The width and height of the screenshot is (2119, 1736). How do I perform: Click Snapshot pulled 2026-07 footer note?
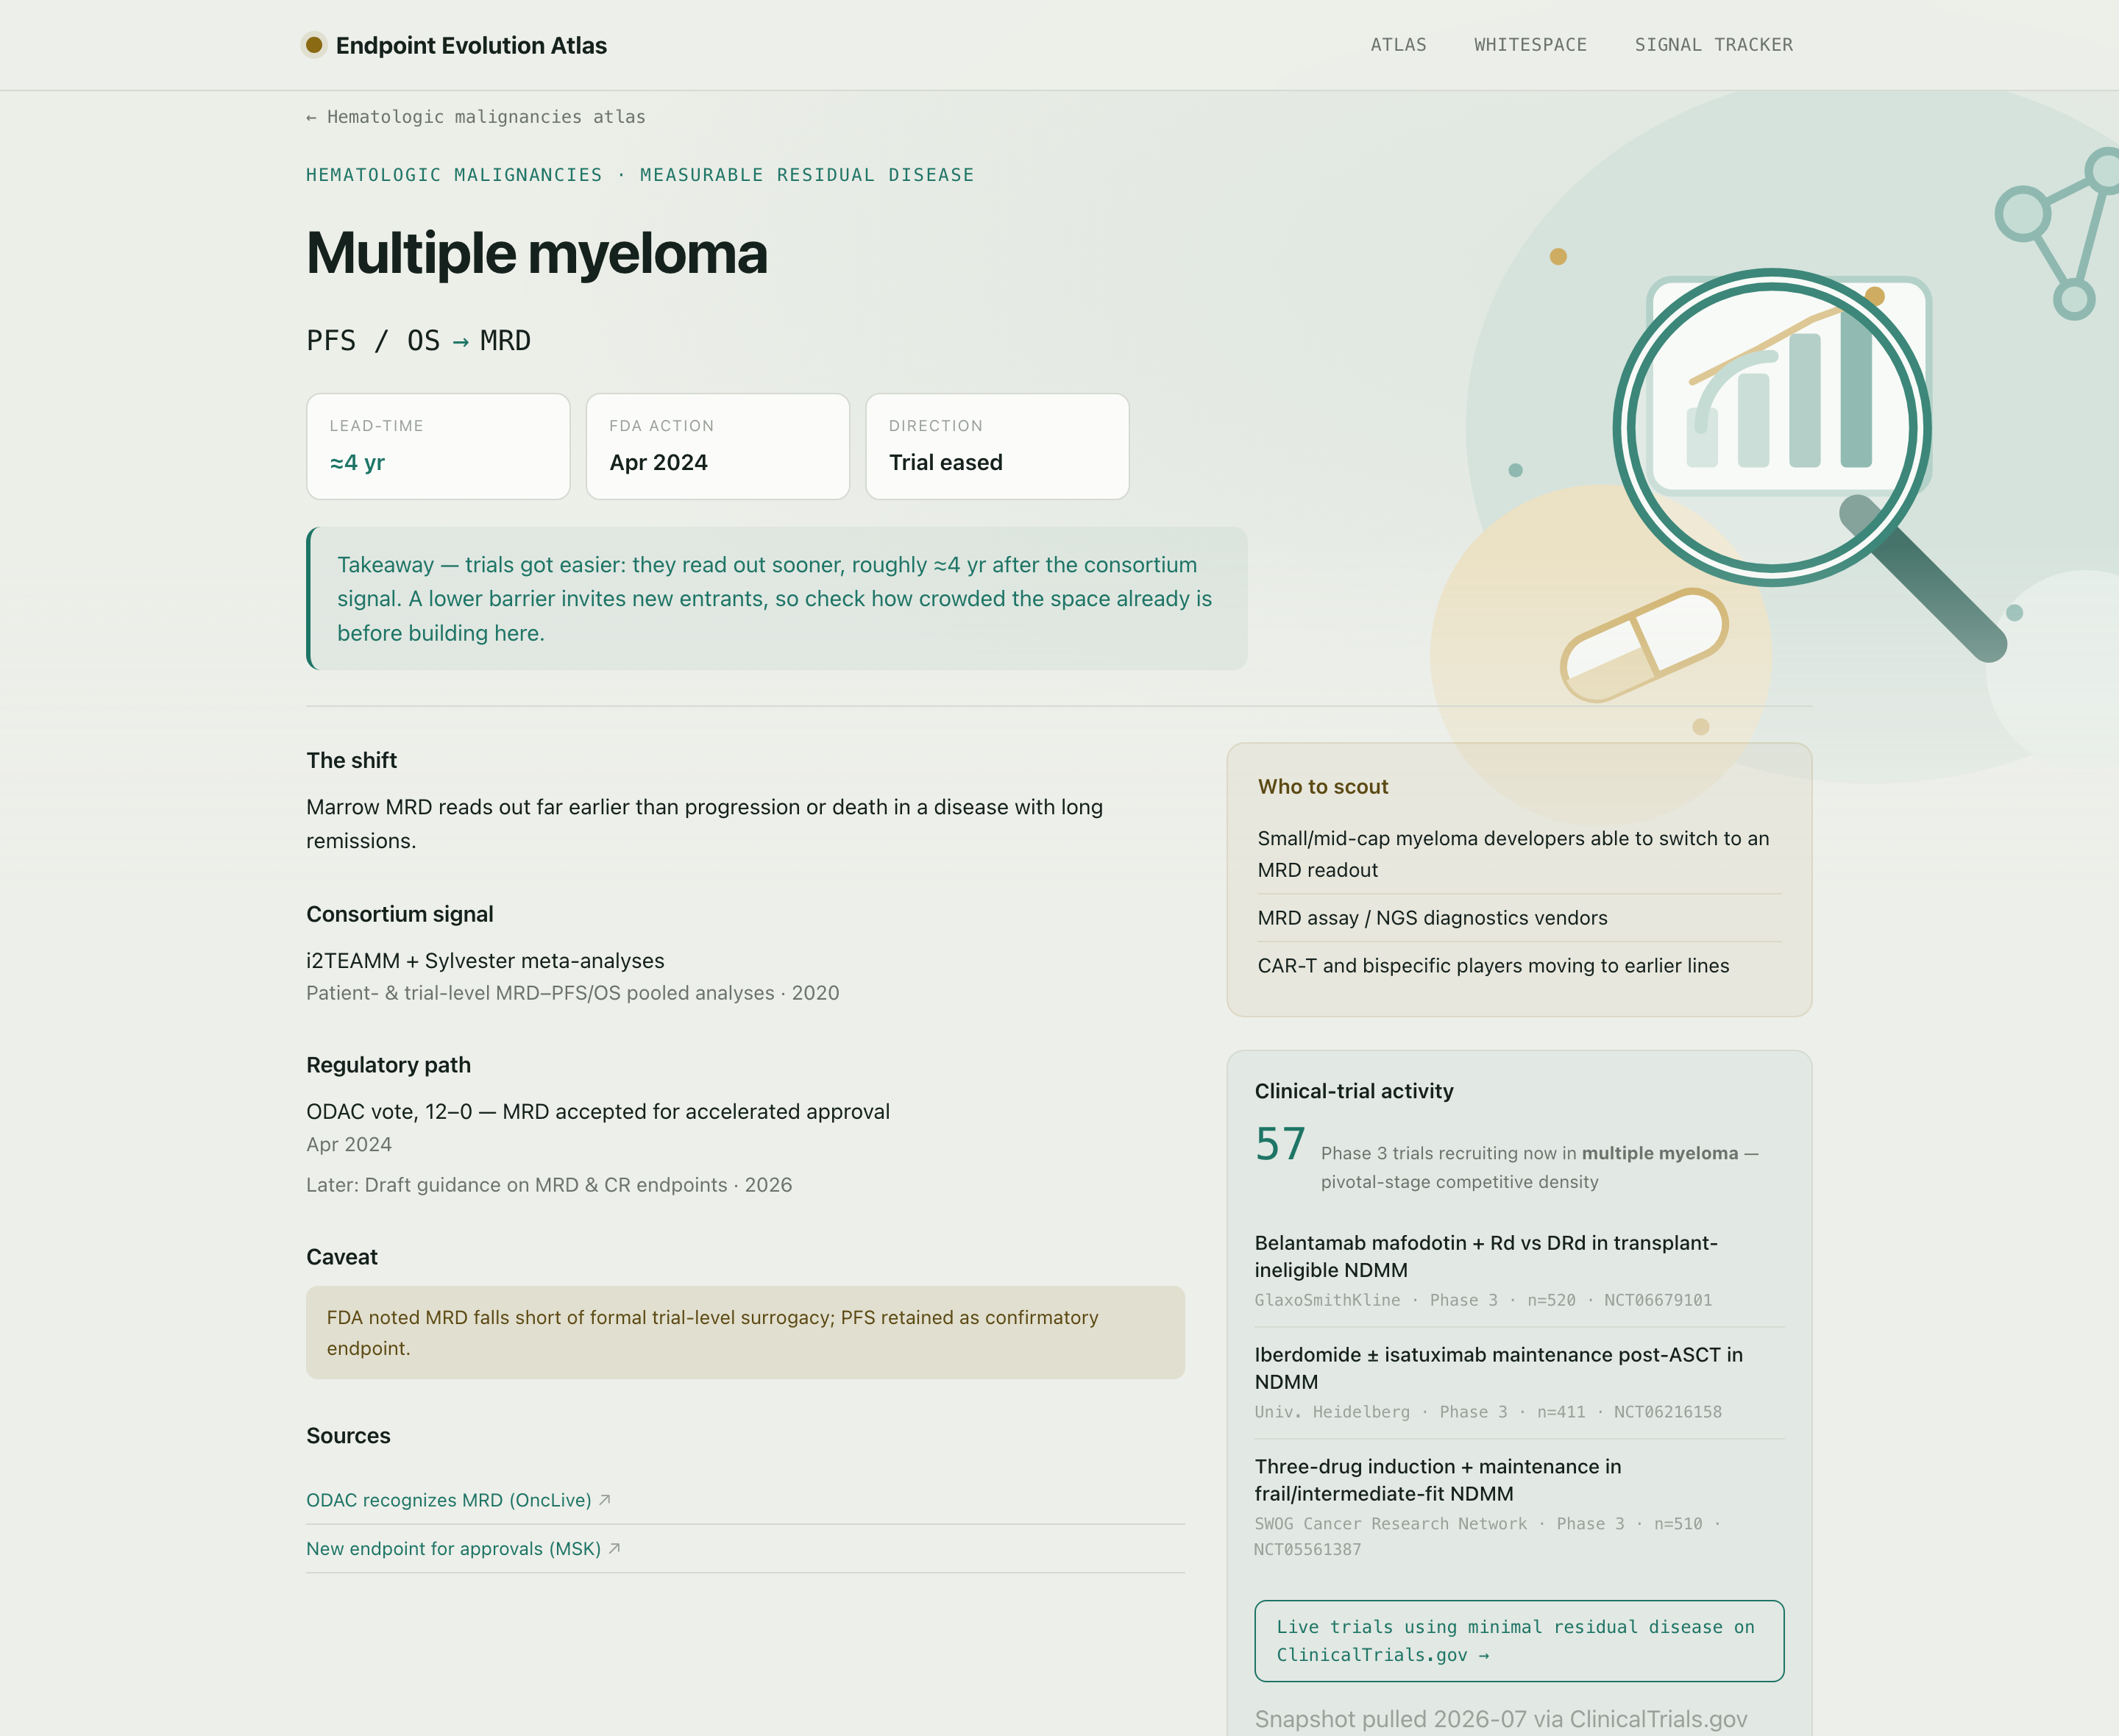[x=1501, y=1719]
